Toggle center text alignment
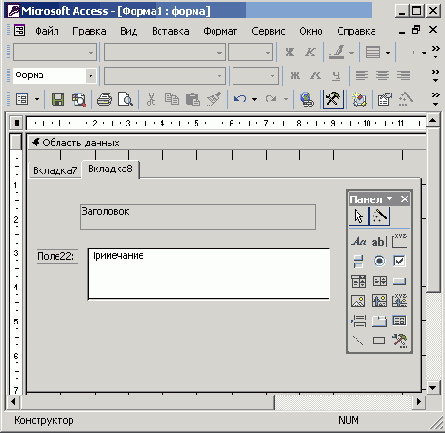 pos(382,76)
